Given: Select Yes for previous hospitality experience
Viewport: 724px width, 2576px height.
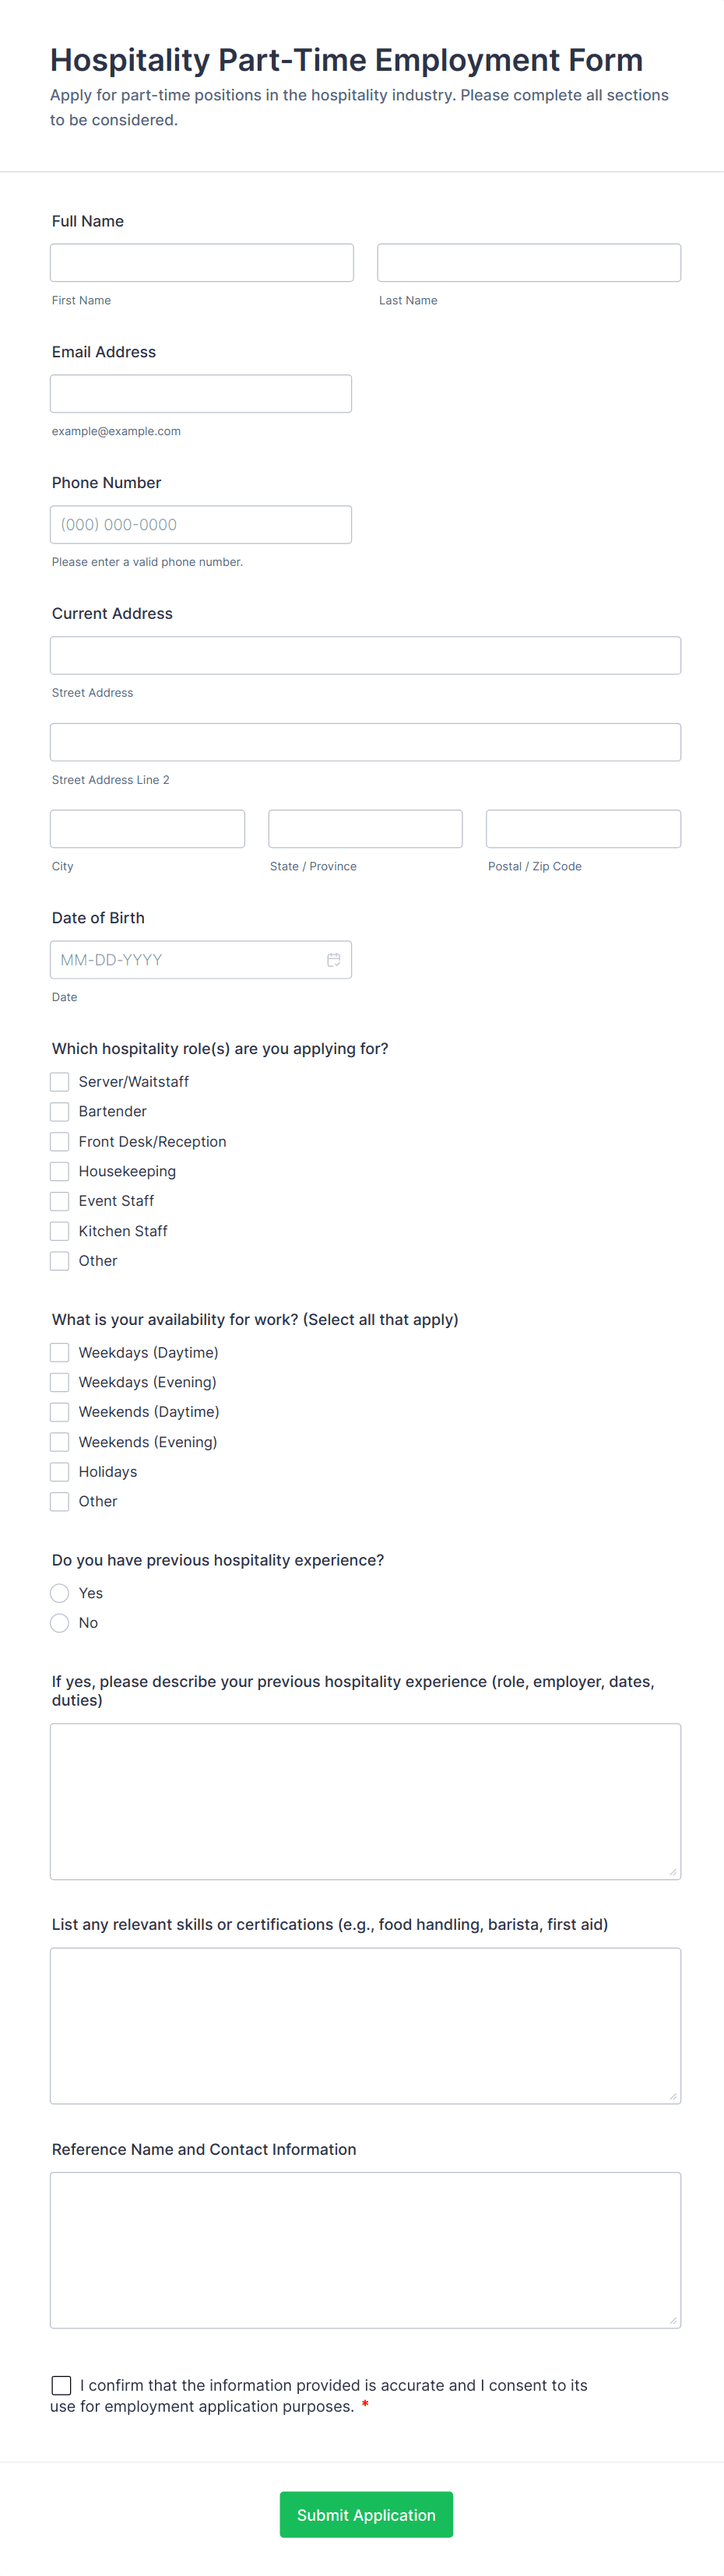Looking at the screenshot, I should tap(60, 1593).
